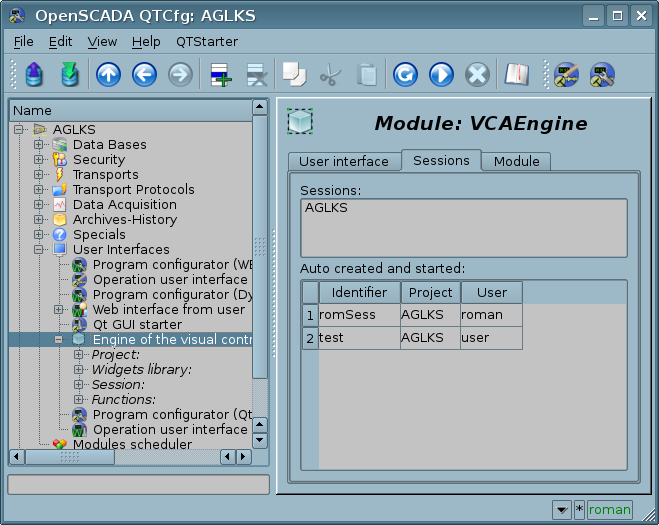Go up one level with the up arrow icon
Image resolution: width=659 pixels, height=525 pixels.
(x=108, y=75)
